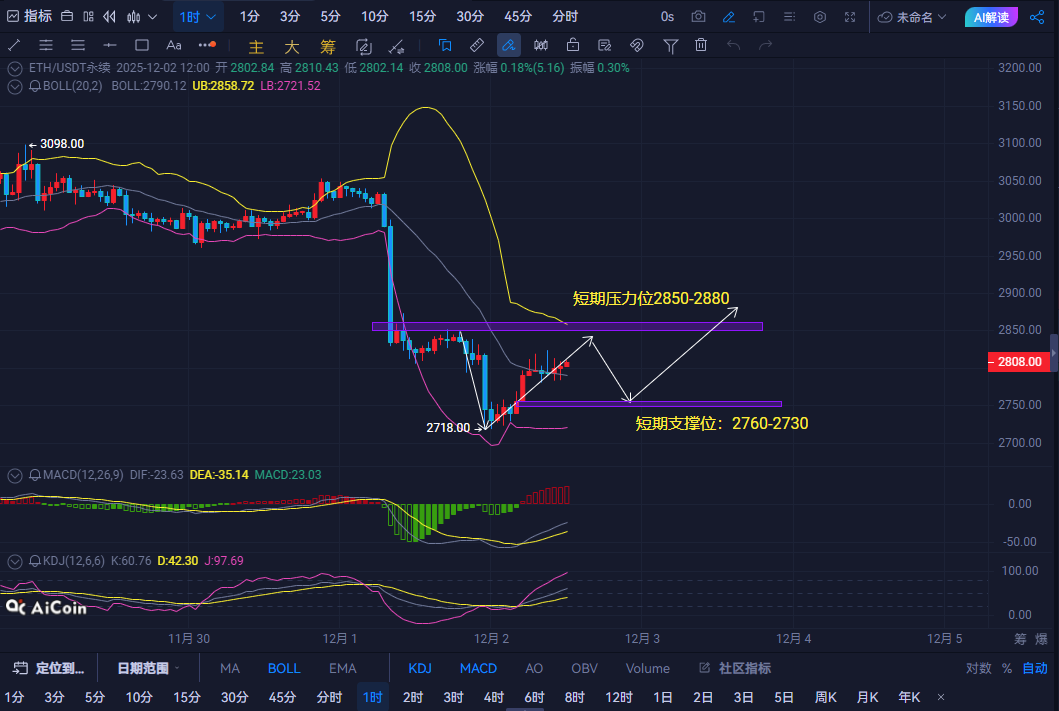The image size is (1059, 711).
Task: Click the AI解读 button
Action: click(x=992, y=17)
